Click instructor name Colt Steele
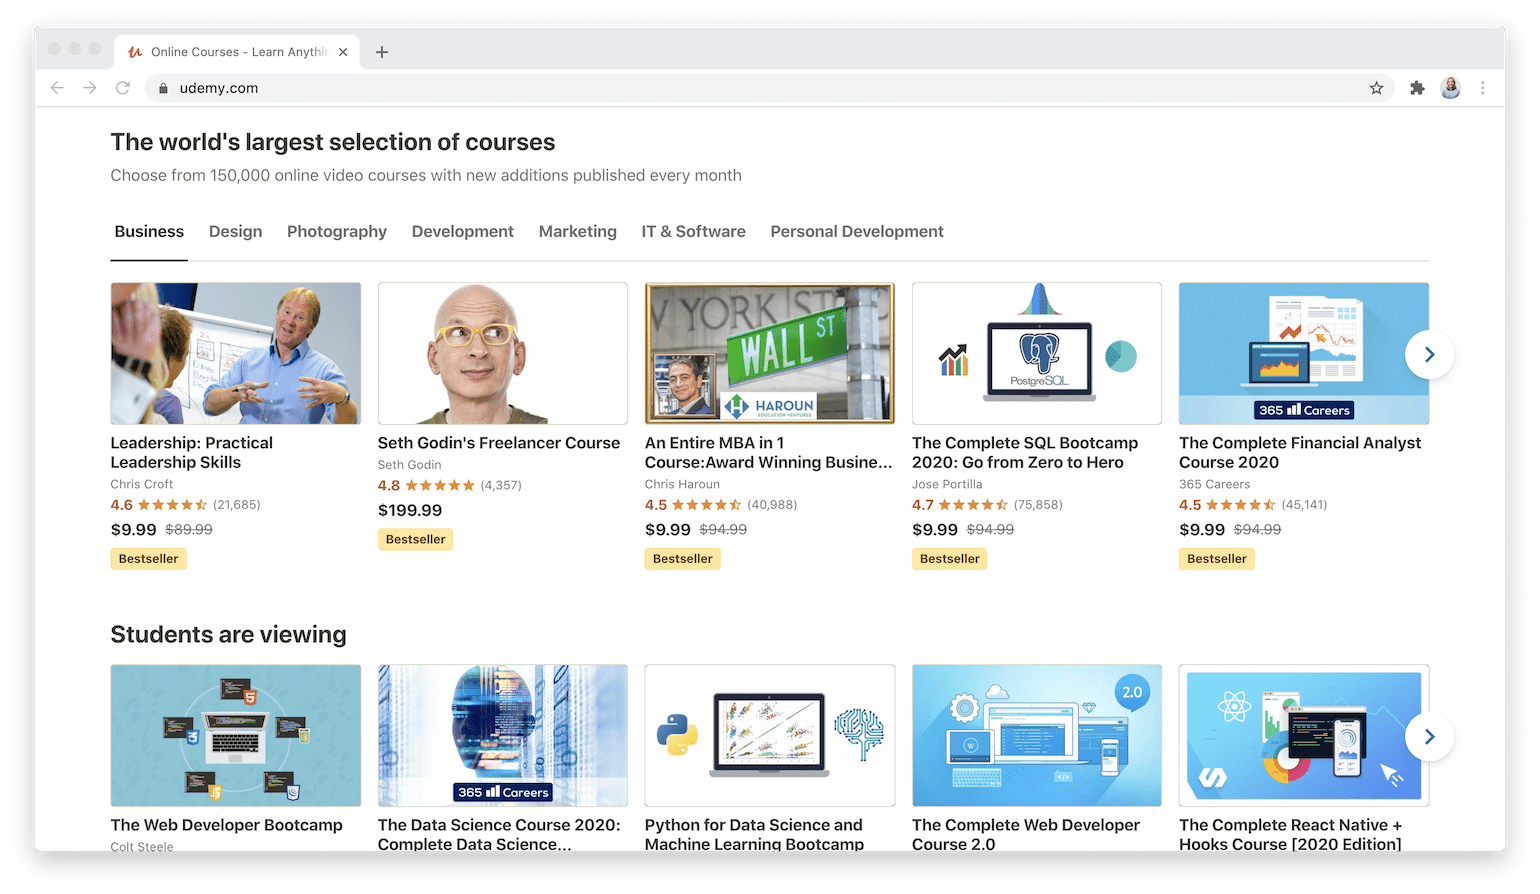 (142, 847)
